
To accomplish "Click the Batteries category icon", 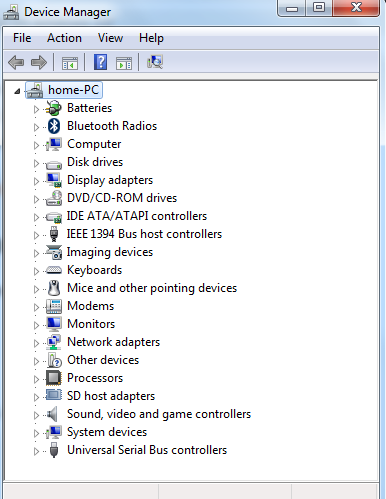I will tap(54, 108).
